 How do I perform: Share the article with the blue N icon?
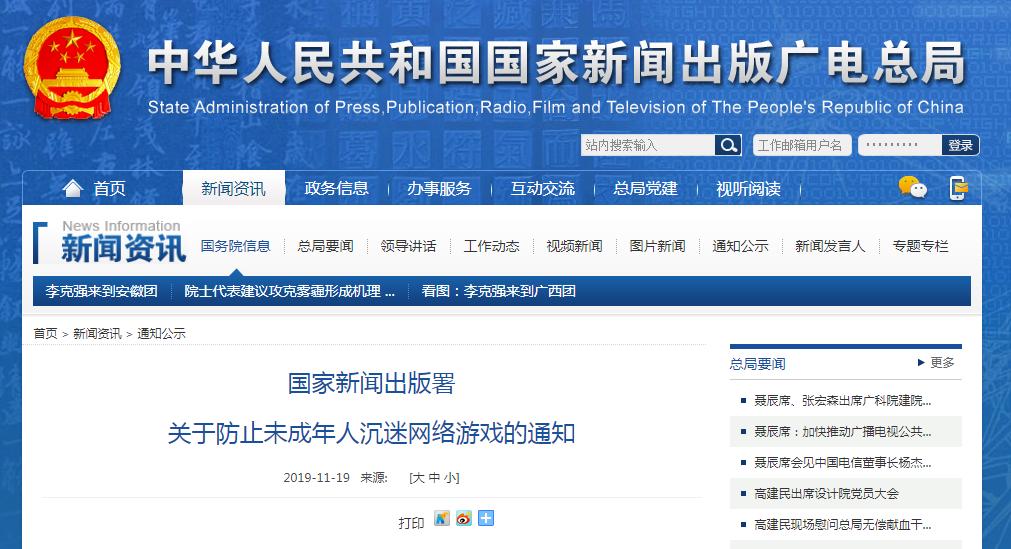click(442, 518)
